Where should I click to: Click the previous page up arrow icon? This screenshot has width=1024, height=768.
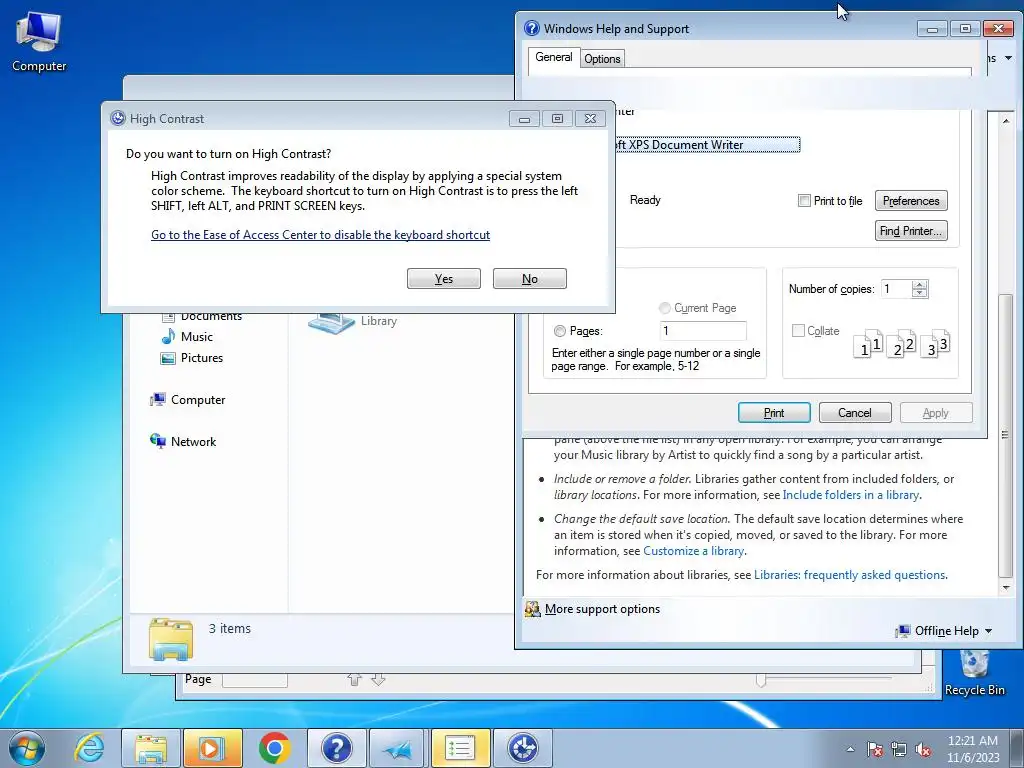355,680
